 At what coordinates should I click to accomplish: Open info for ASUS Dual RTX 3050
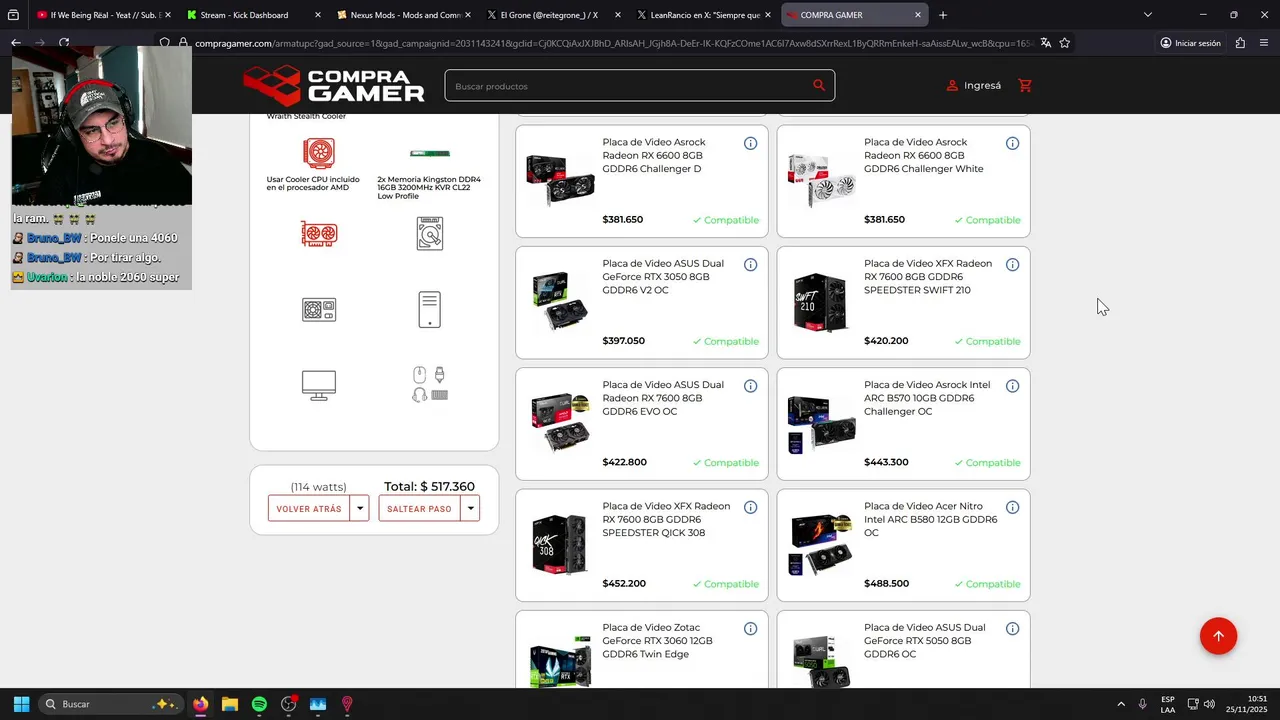(x=751, y=265)
